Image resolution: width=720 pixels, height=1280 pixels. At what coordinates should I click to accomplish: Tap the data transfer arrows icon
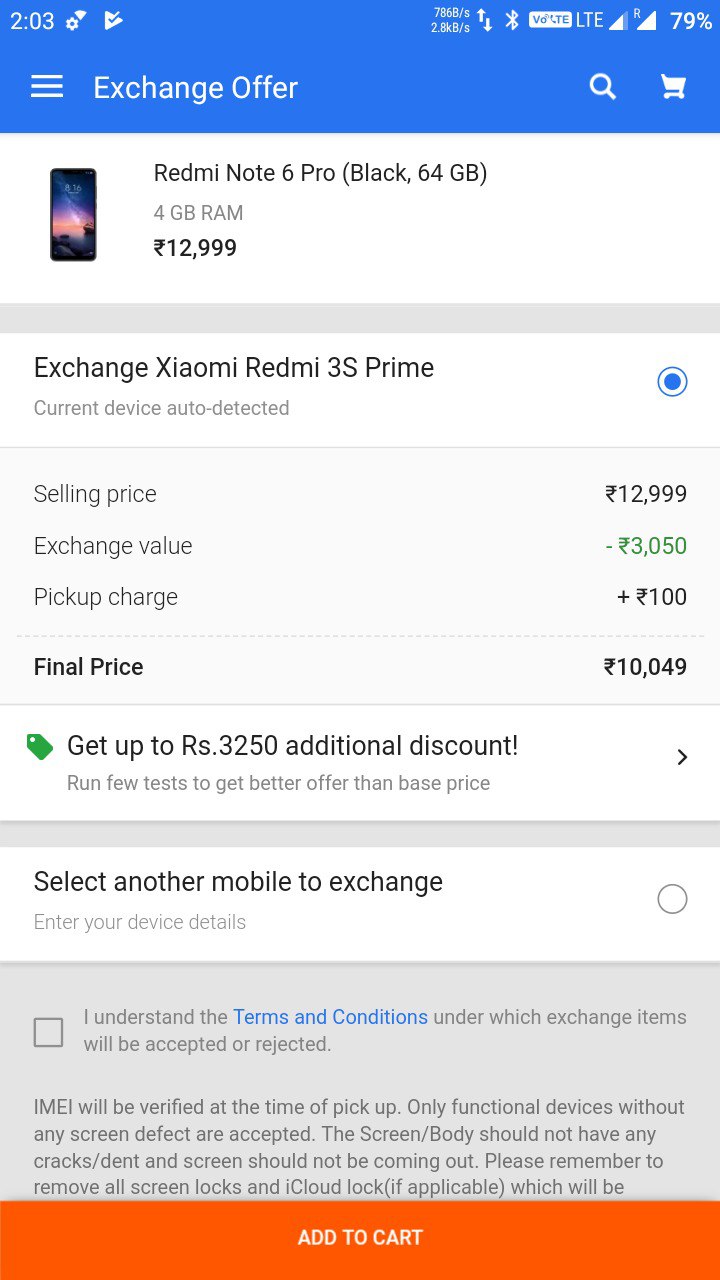pos(484,20)
